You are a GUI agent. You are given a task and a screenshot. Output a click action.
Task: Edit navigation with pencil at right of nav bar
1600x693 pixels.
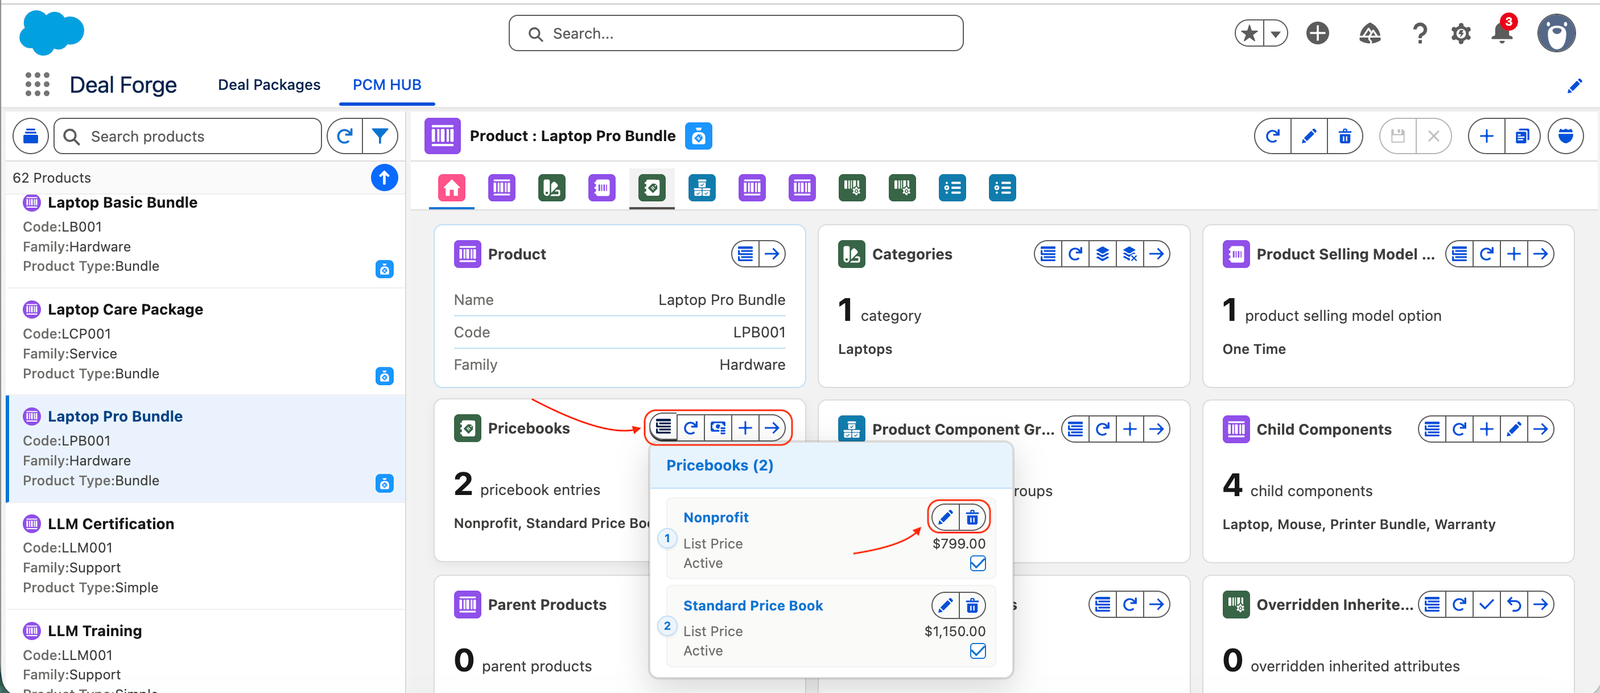[x=1575, y=86]
